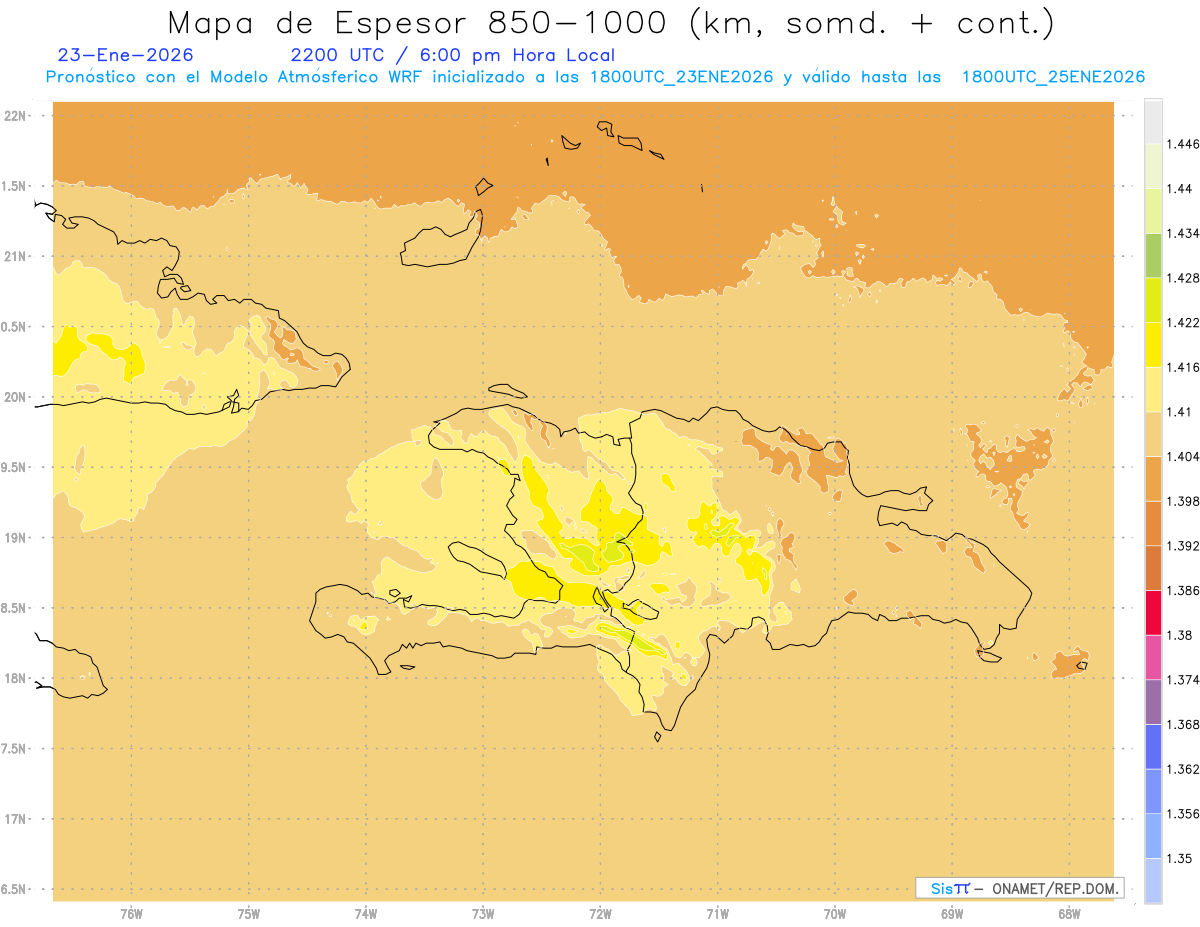1200x927 pixels.
Task: Click the longitude label '71W'
Action: [718, 913]
